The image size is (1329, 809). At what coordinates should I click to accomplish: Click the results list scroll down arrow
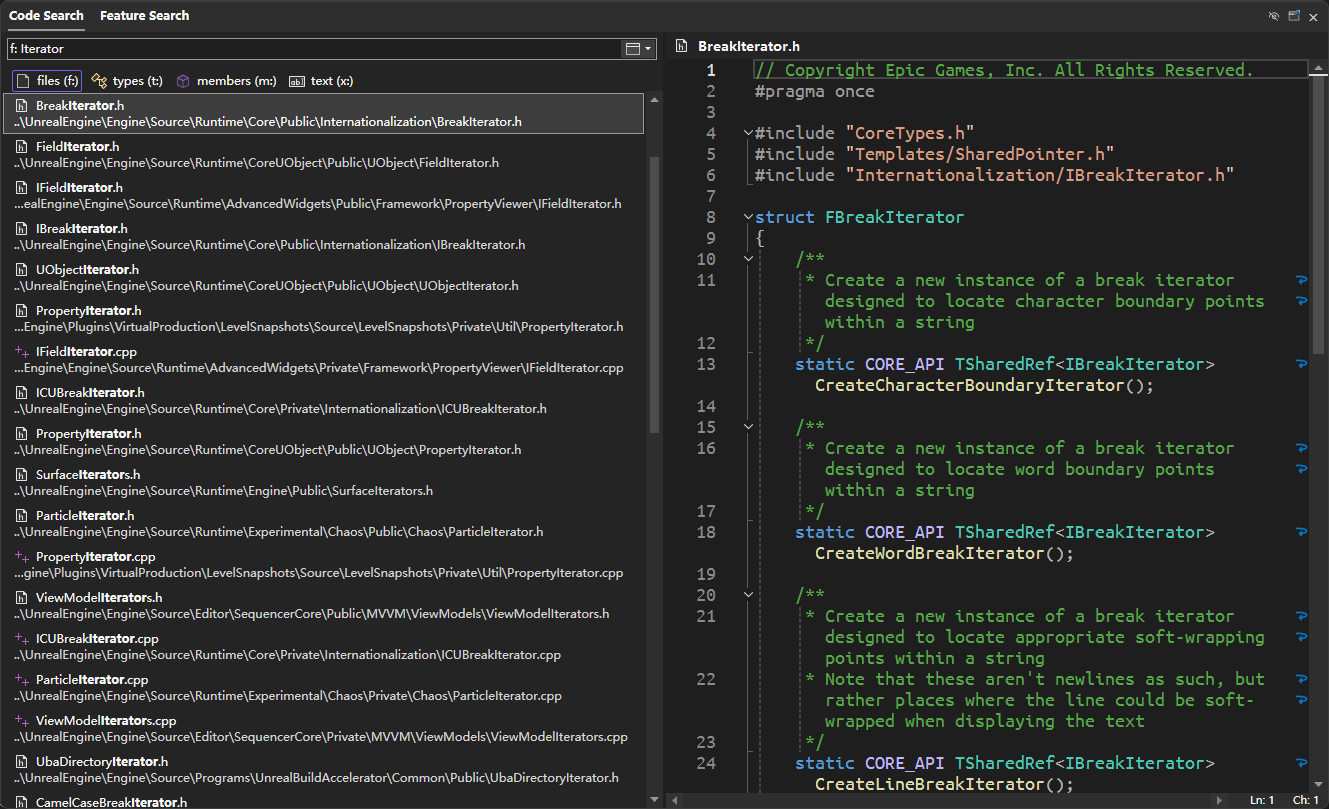655,799
